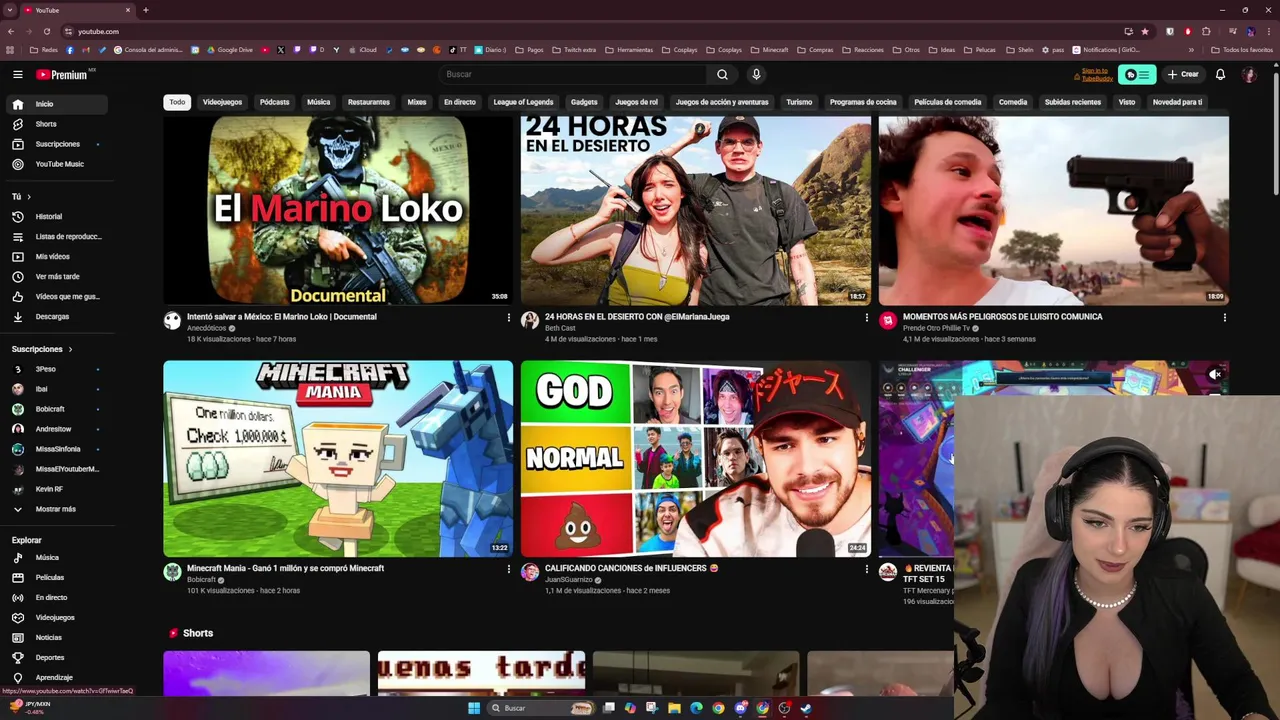
Task: Reload the page in Chrome
Action: tap(46, 31)
